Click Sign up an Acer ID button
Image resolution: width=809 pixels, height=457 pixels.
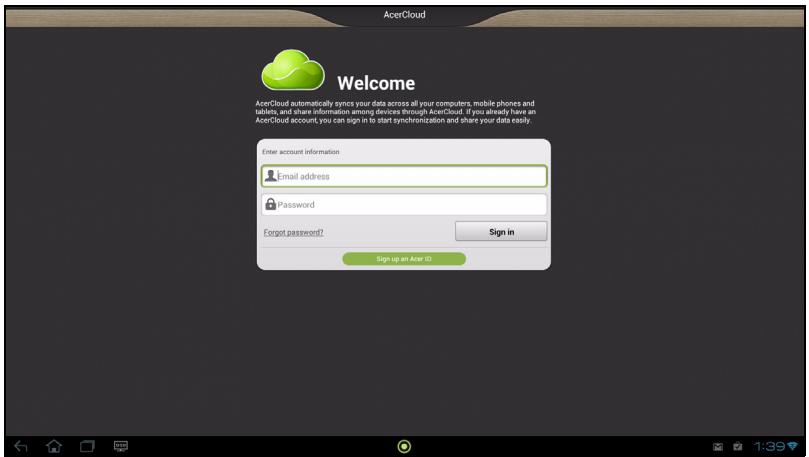point(404,259)
